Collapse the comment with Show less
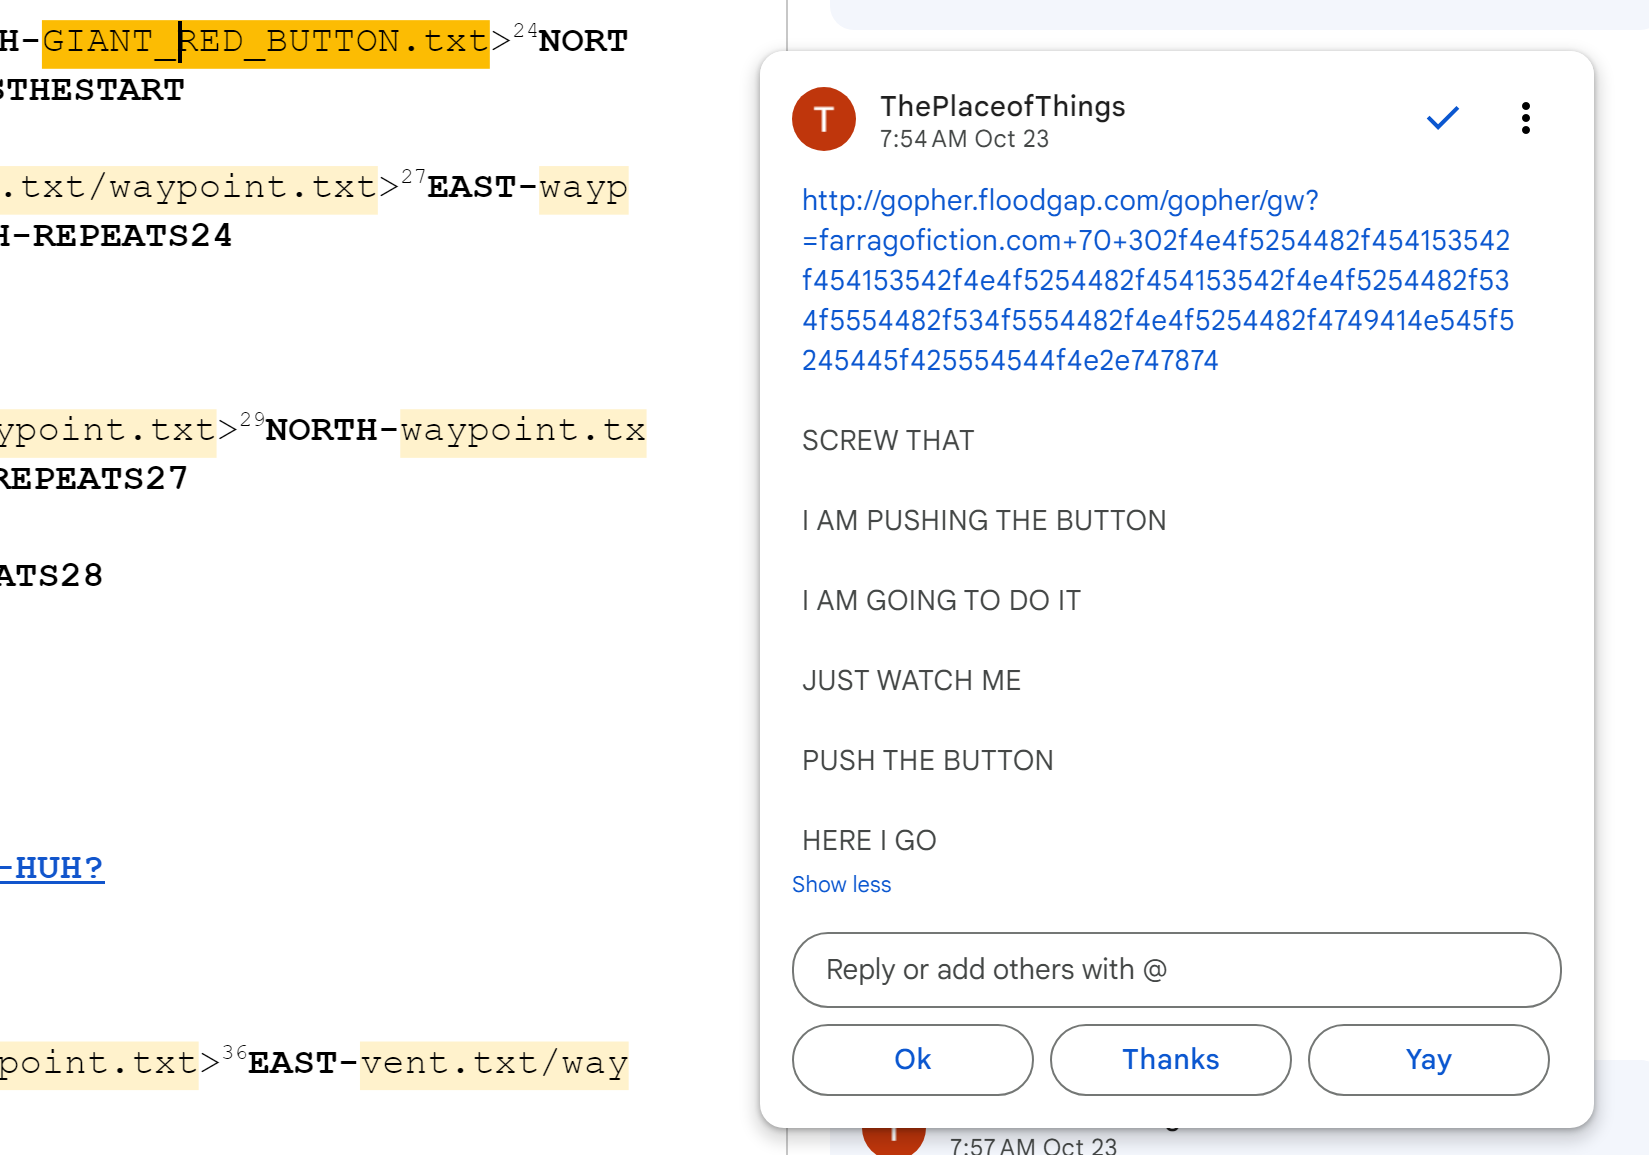The image size is (1649, 1155). (841, 885)
